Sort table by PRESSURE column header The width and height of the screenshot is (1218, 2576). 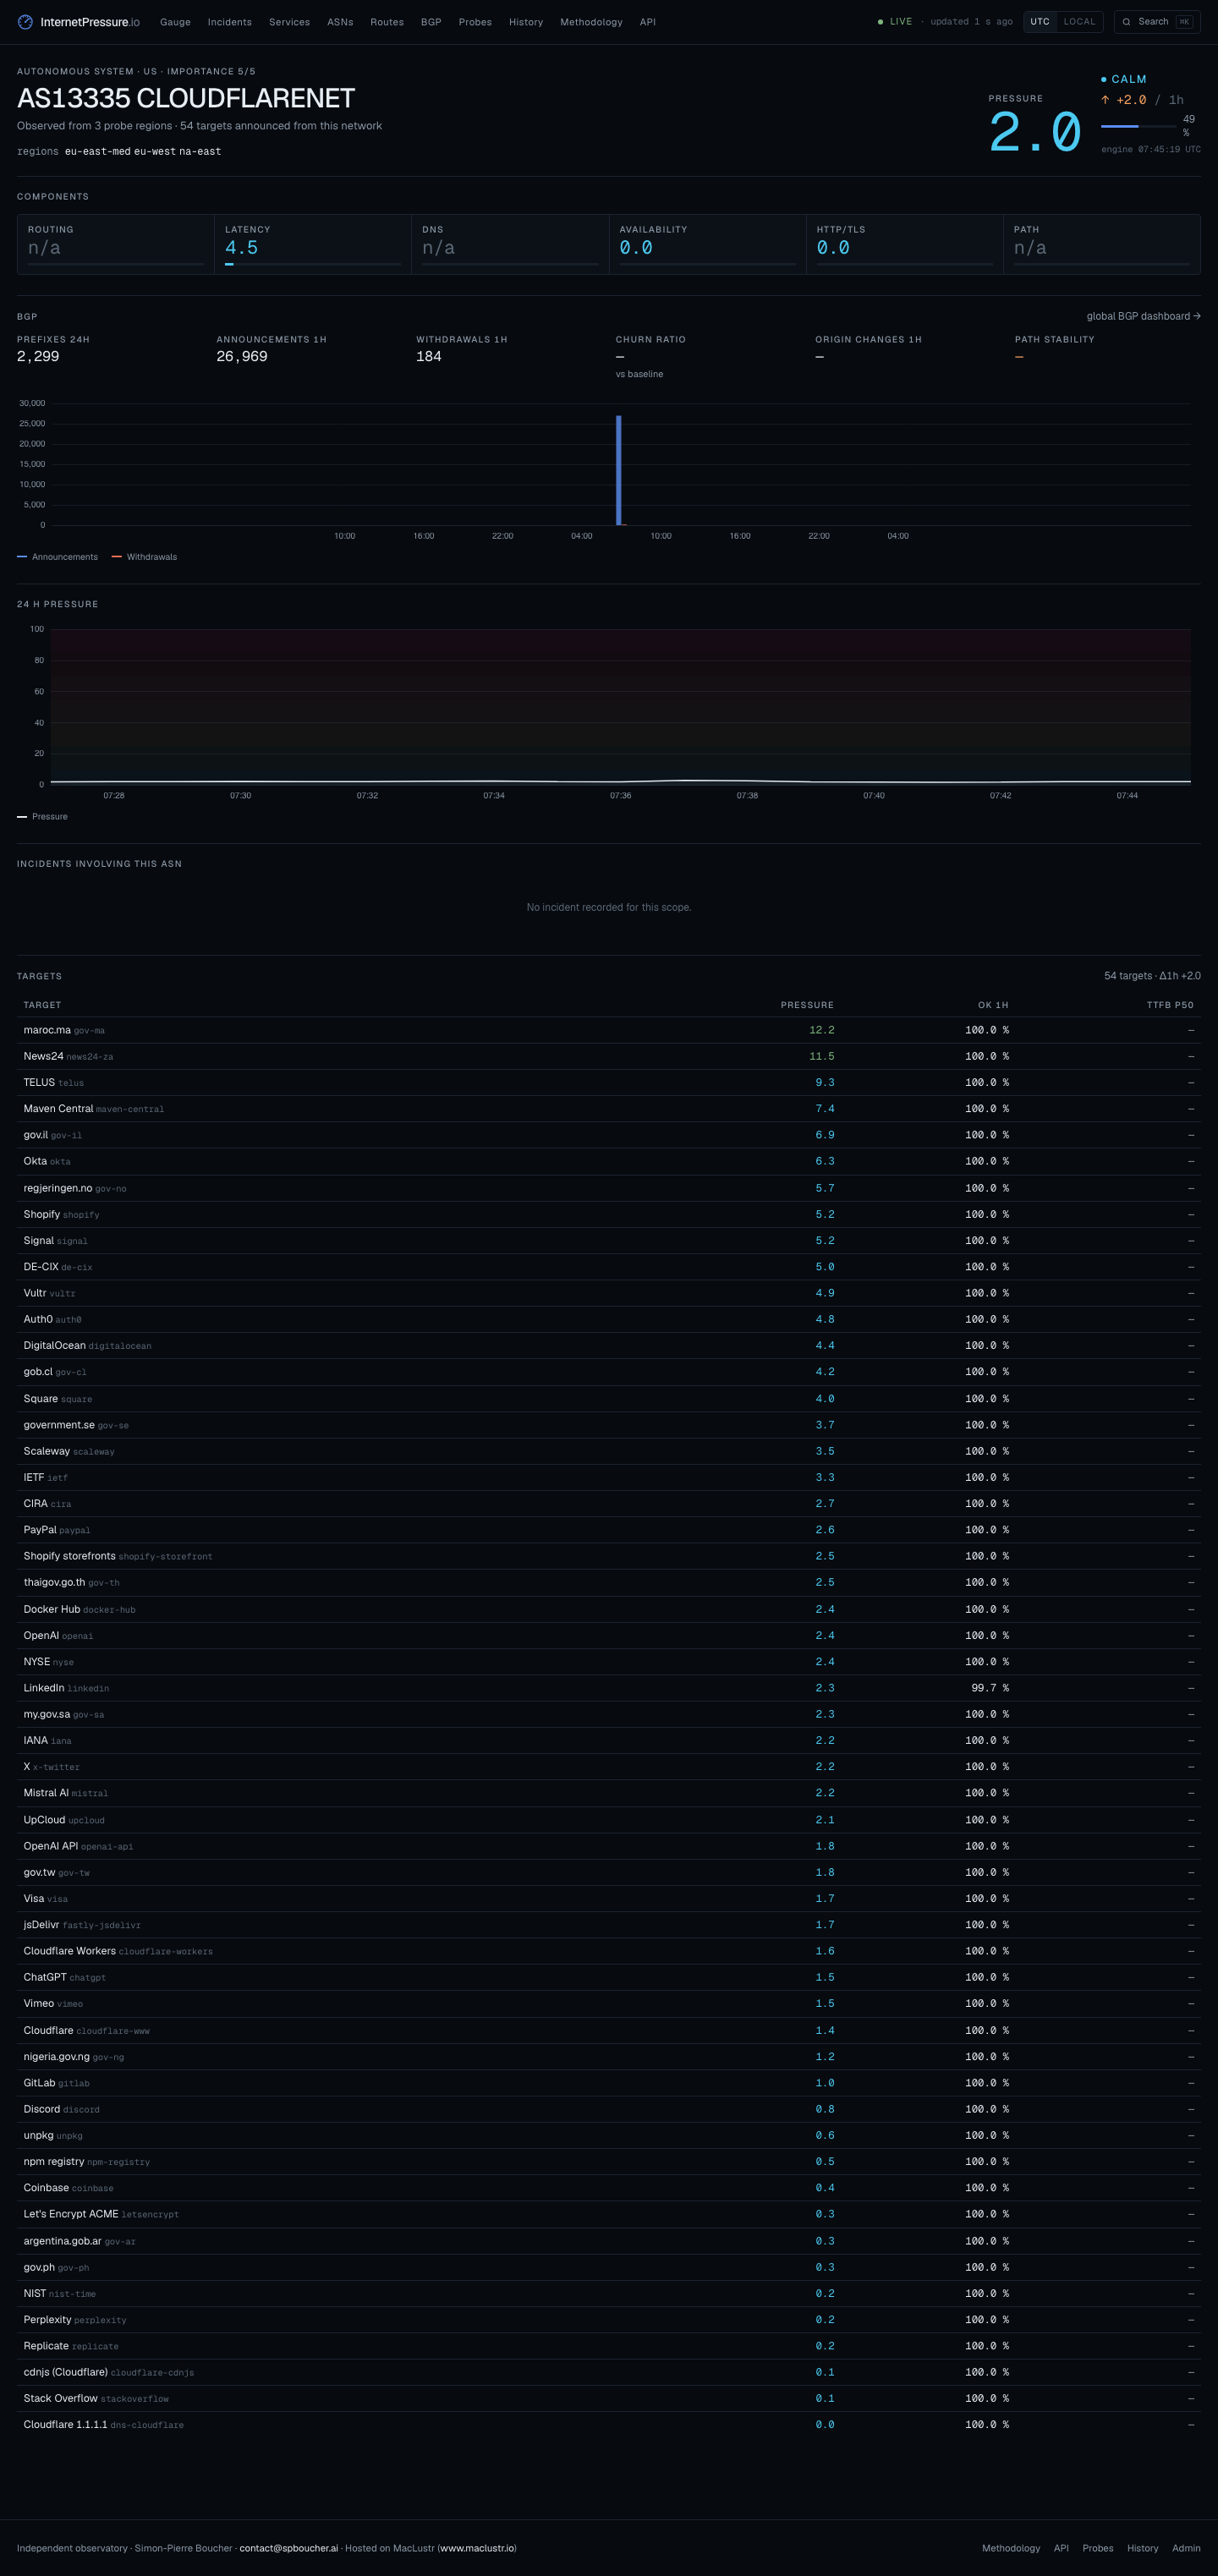(807, 1005)
